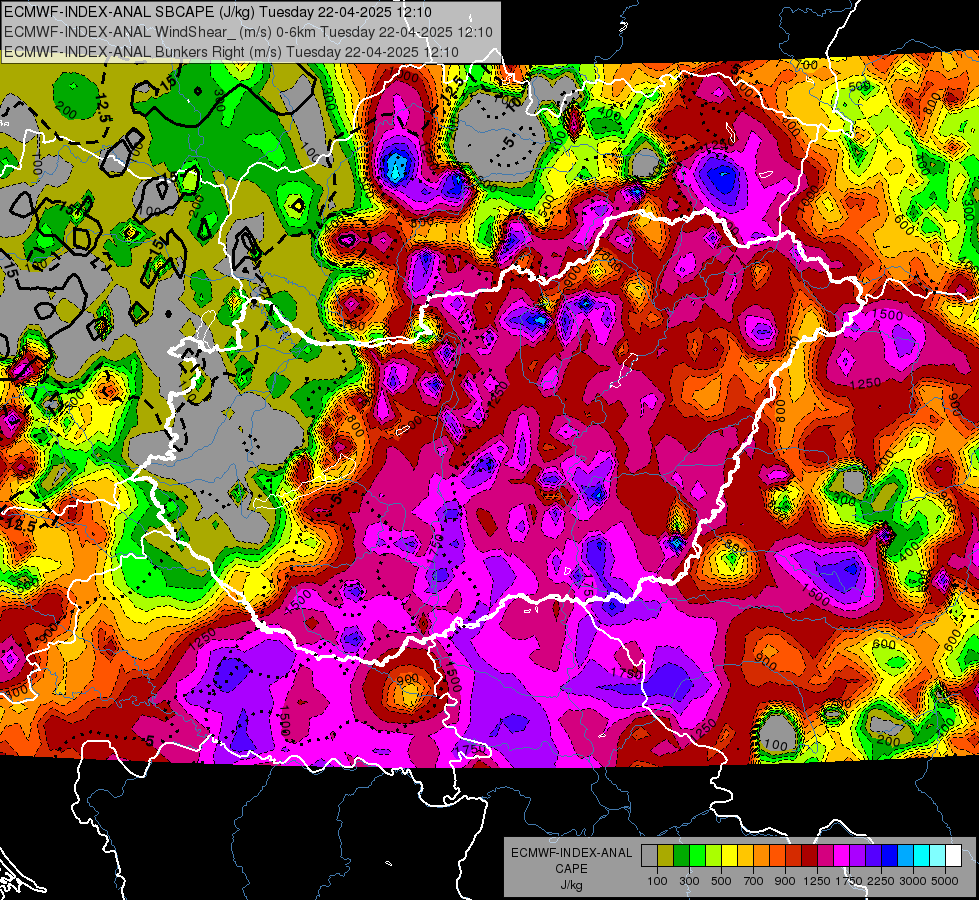Screen dimensions: 979x900
Task: Click the 5000 tick label in the legend
Action: coord(945,881)
